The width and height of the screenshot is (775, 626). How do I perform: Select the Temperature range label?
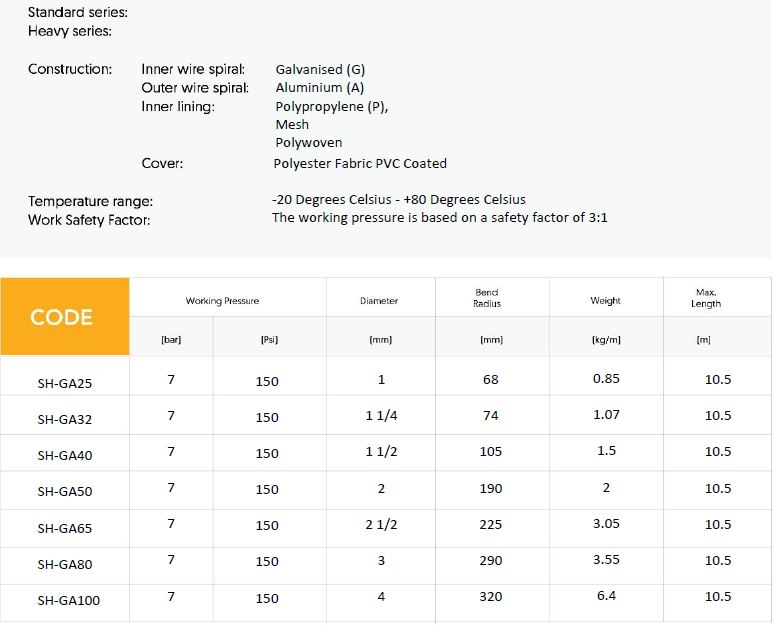(90, 201)
